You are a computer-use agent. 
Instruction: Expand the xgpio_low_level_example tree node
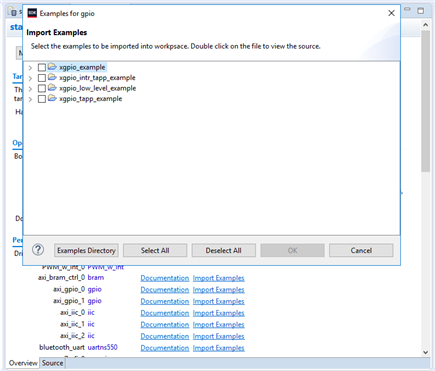click(x=30, y=89)
